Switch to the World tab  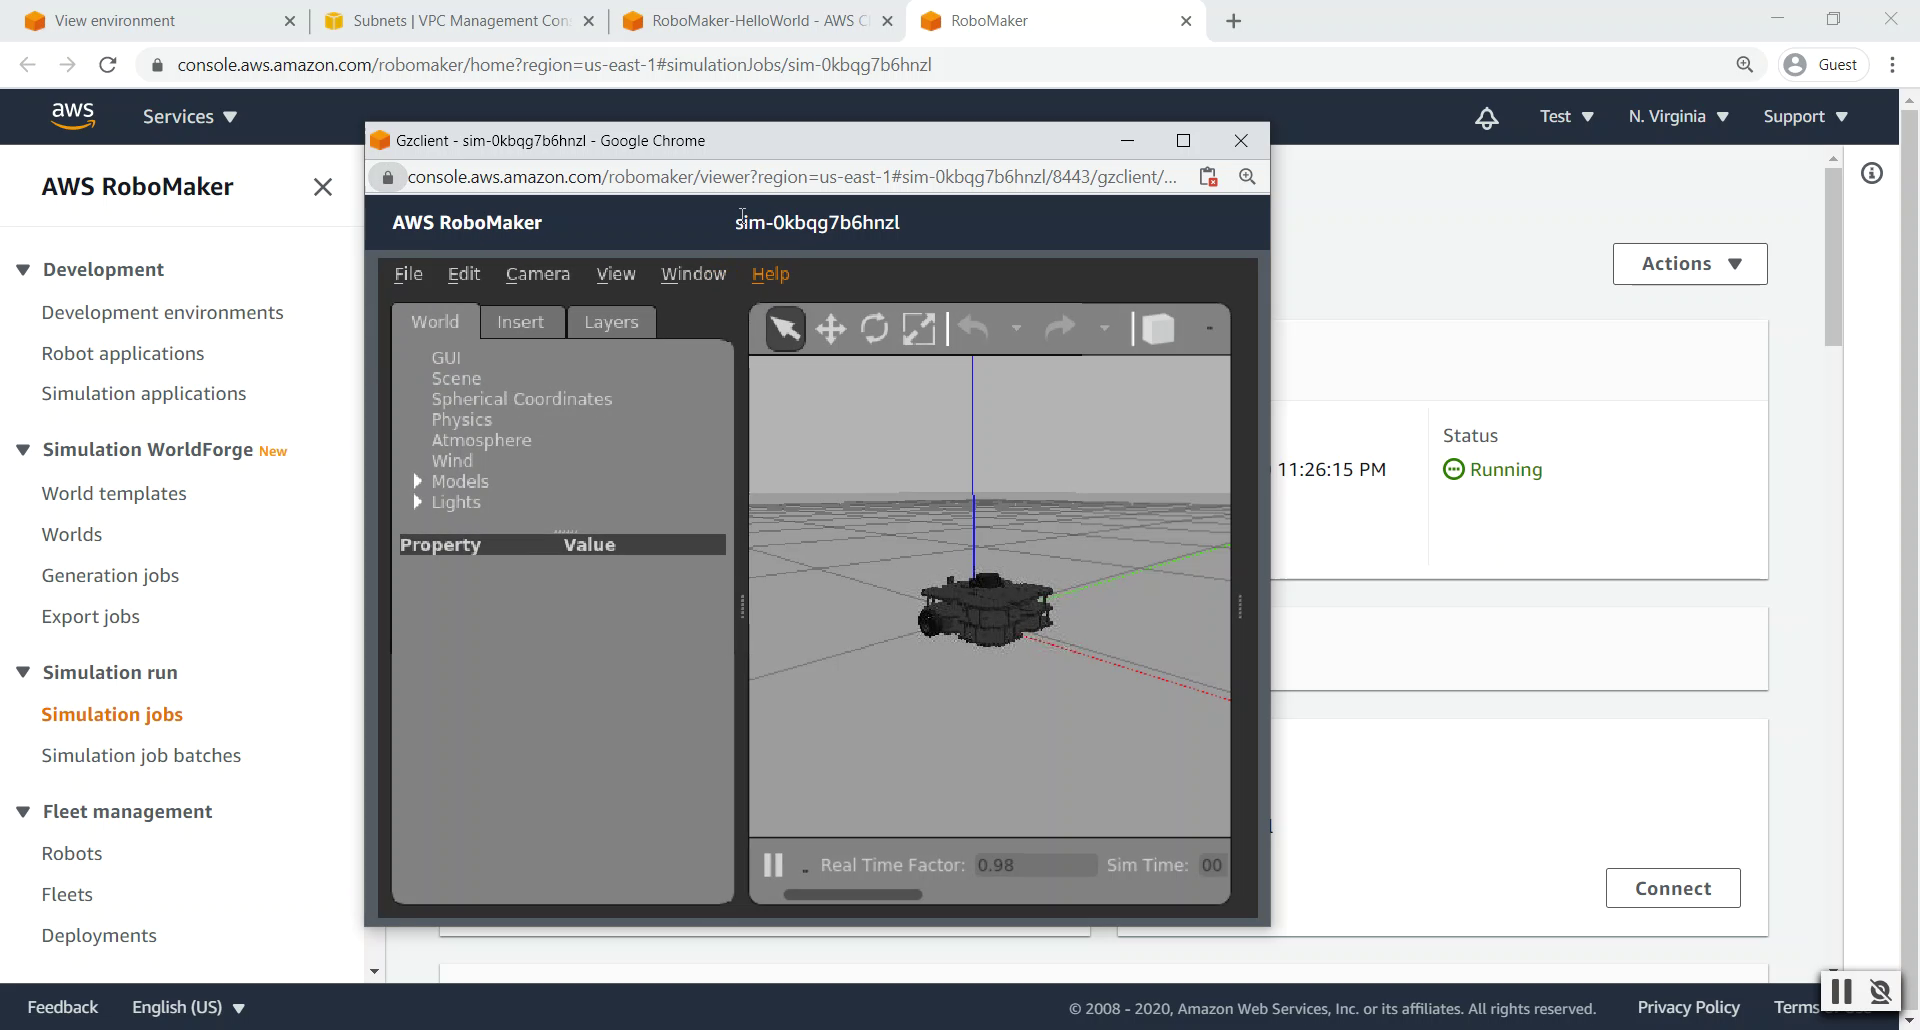(x=435, y=322)
